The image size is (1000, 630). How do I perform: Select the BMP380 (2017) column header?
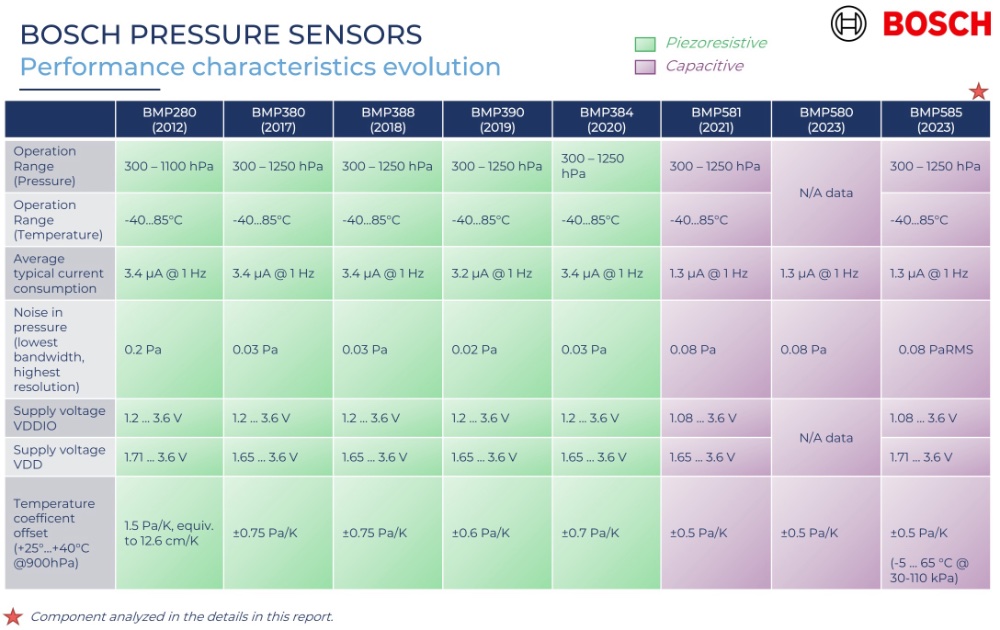(278, 120)
